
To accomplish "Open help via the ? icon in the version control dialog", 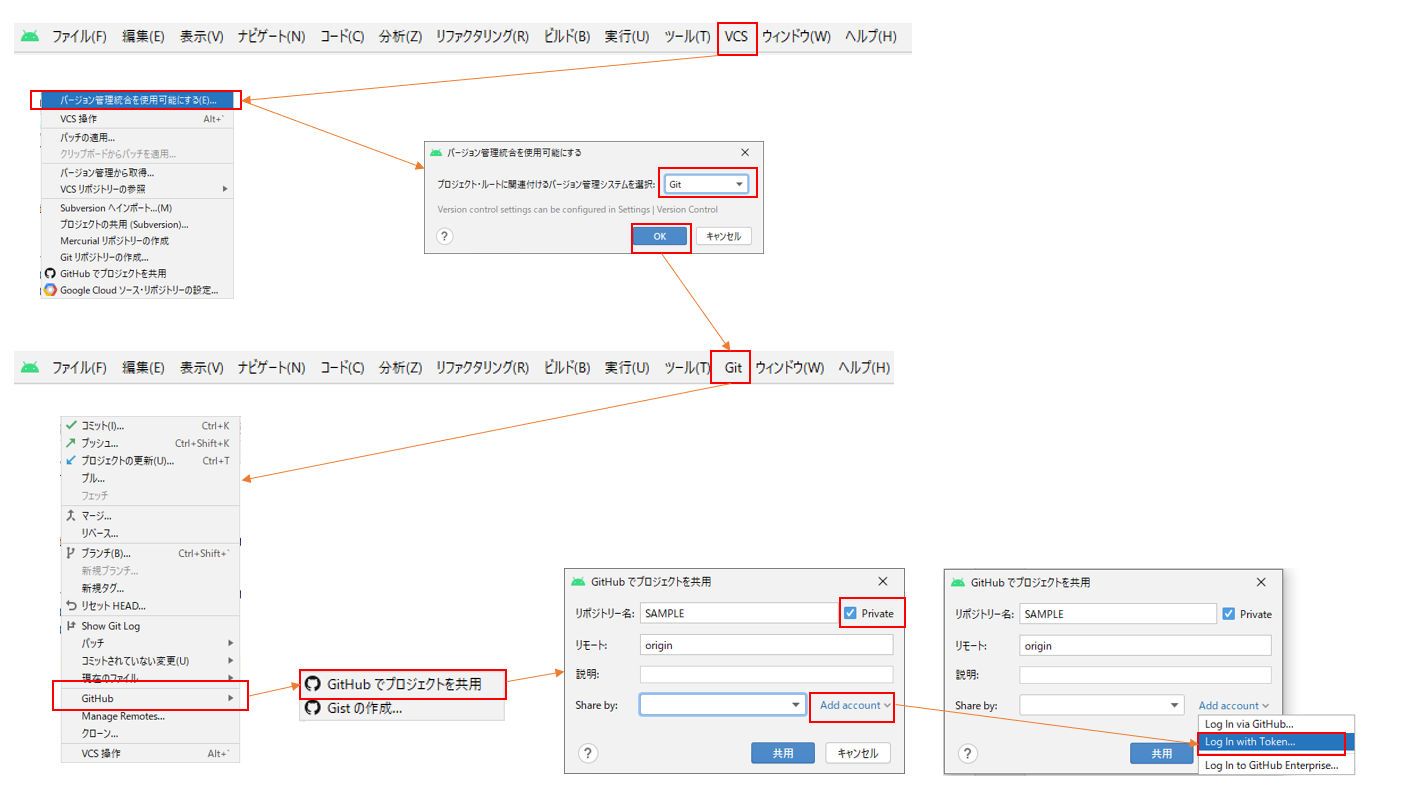I will (x=442, y=236).
